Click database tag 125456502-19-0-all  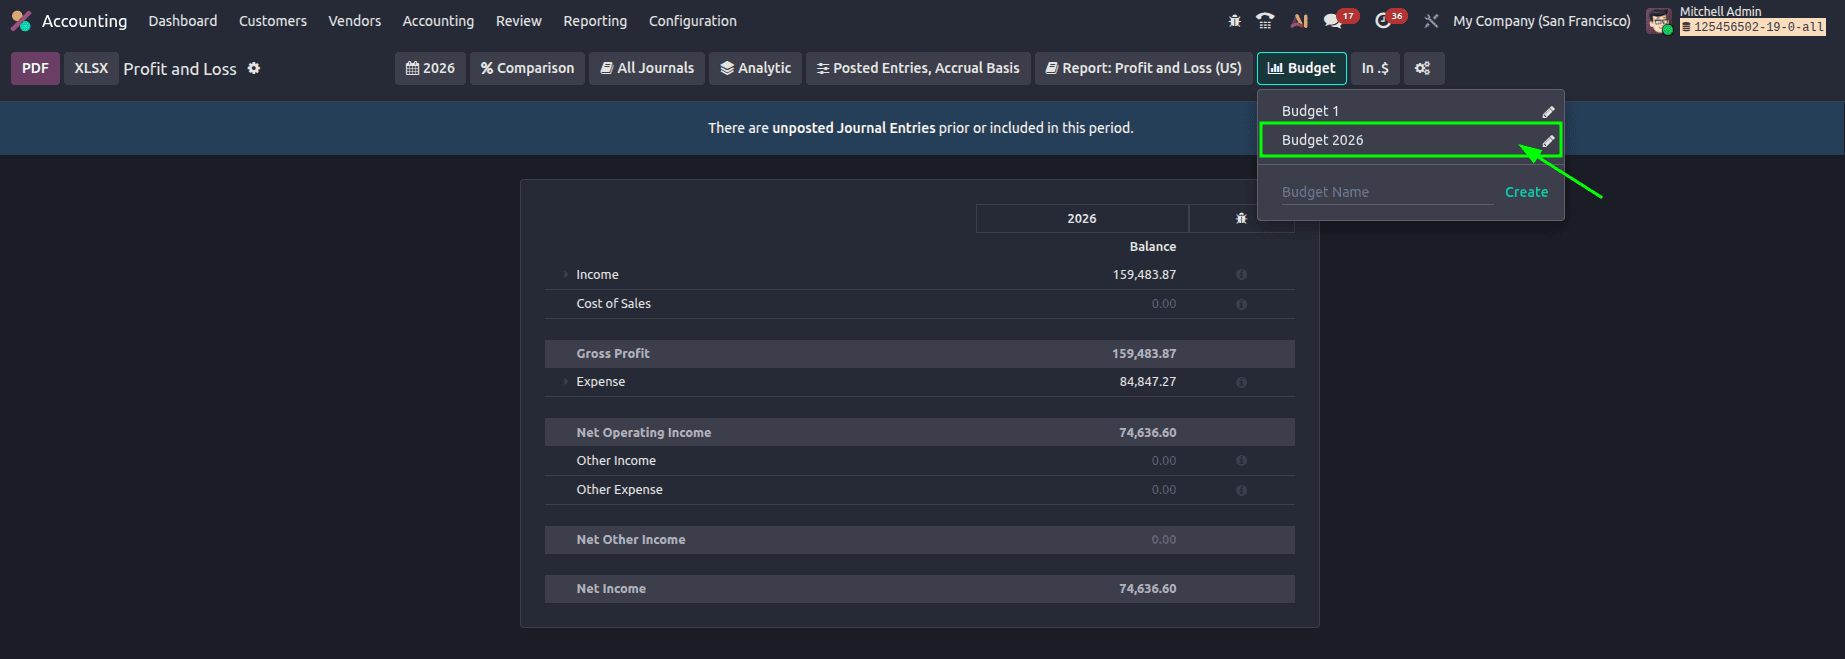pos(1753,27)
